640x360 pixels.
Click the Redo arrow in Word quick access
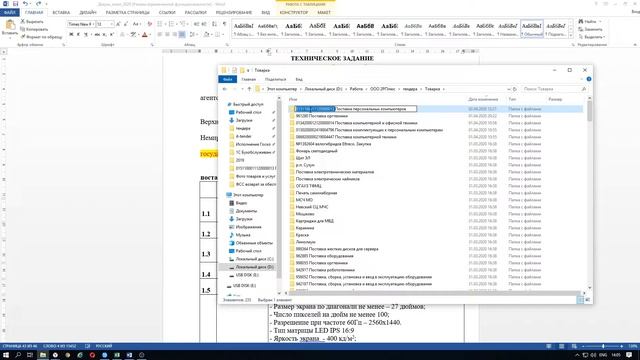click(38, 4)
